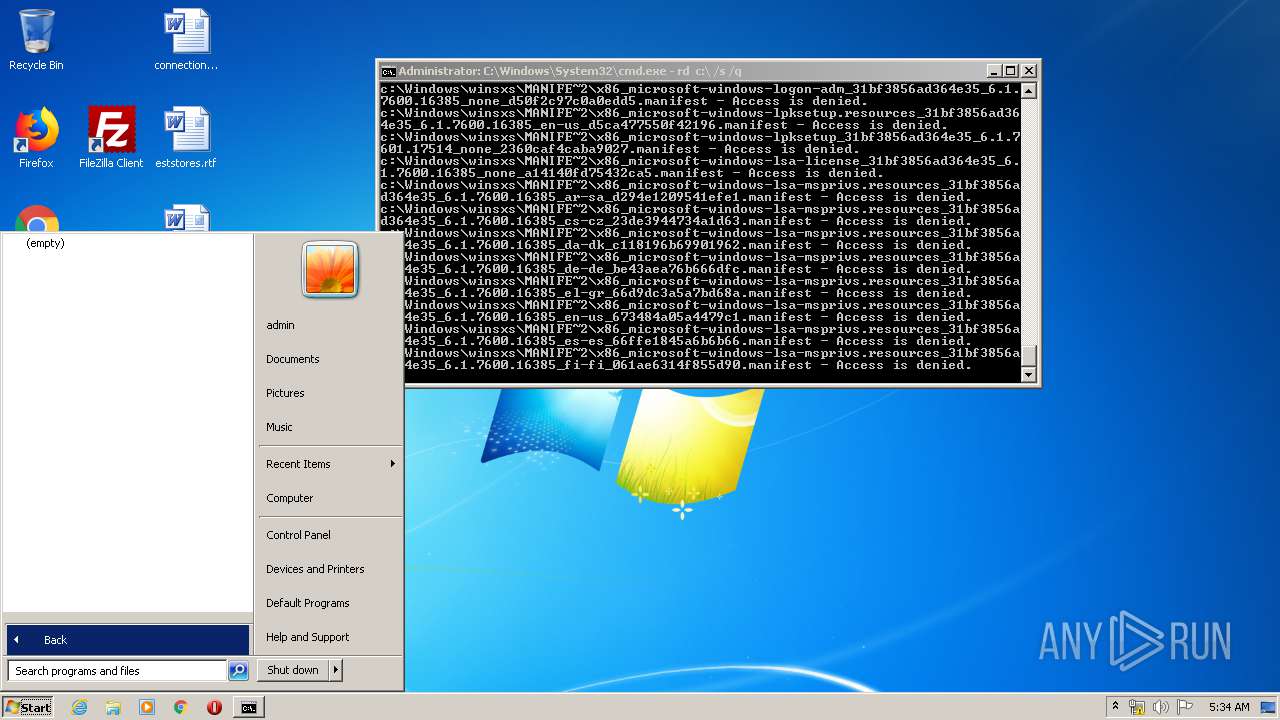This screenshot has width=1280, height=720.
Task: Click the cmd window system menu icon
Action: pyautogui.click(x=388, y=71)
